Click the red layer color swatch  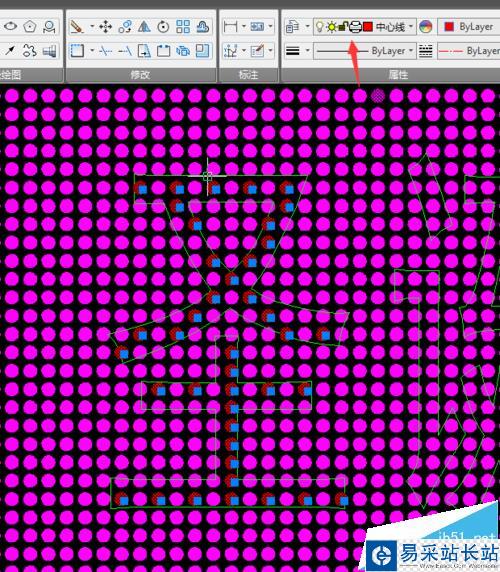tap(368, 27)
